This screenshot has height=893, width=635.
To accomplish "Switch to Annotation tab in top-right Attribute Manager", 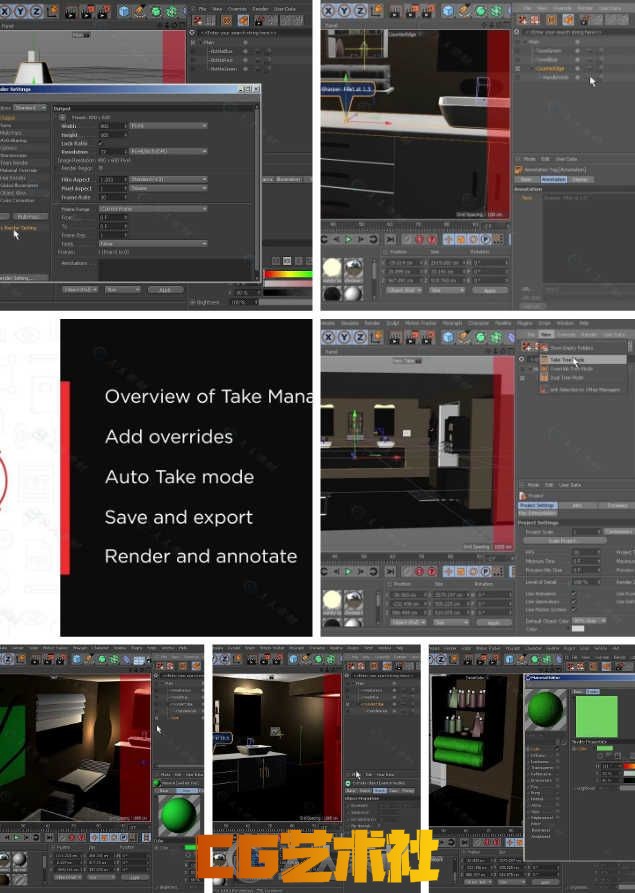I will pyautogui.click(x=553, y=179).
